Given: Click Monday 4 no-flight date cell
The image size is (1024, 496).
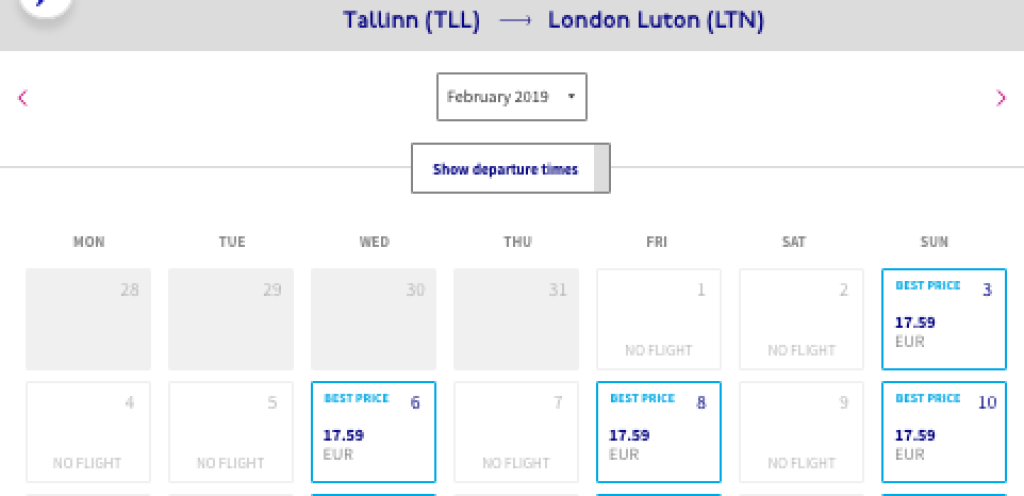Looking at the screenshot, I should tap(88, 432).
